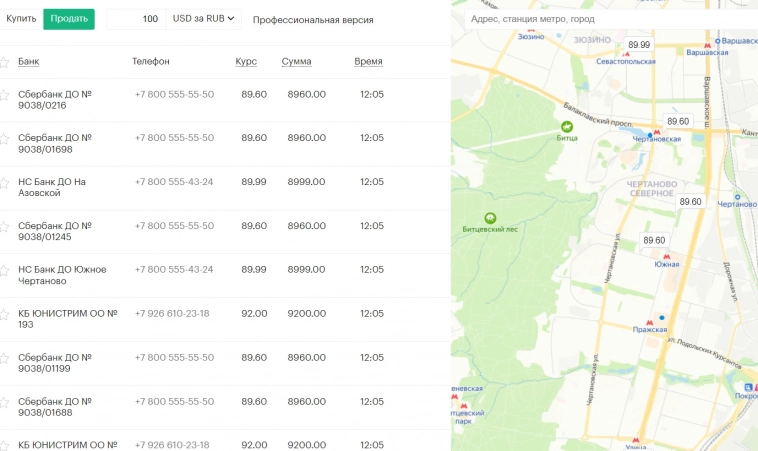
Task: Select the Битца horse icon on map
Action: tap(567, 127)
